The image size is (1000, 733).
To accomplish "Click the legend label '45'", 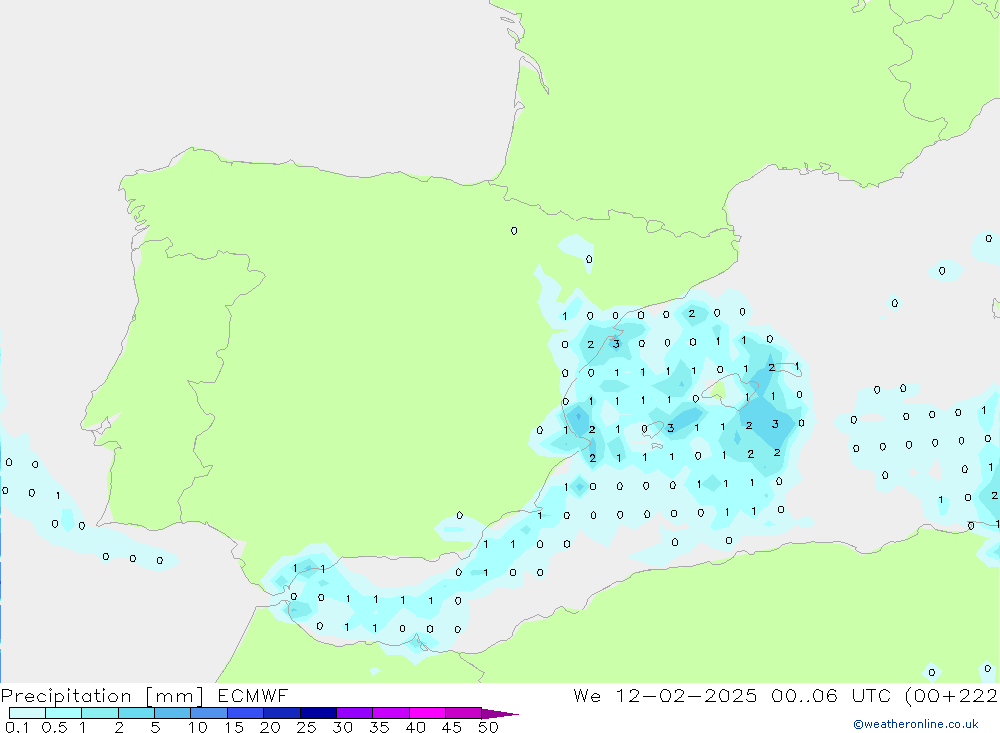I will (x=452, y=727).
